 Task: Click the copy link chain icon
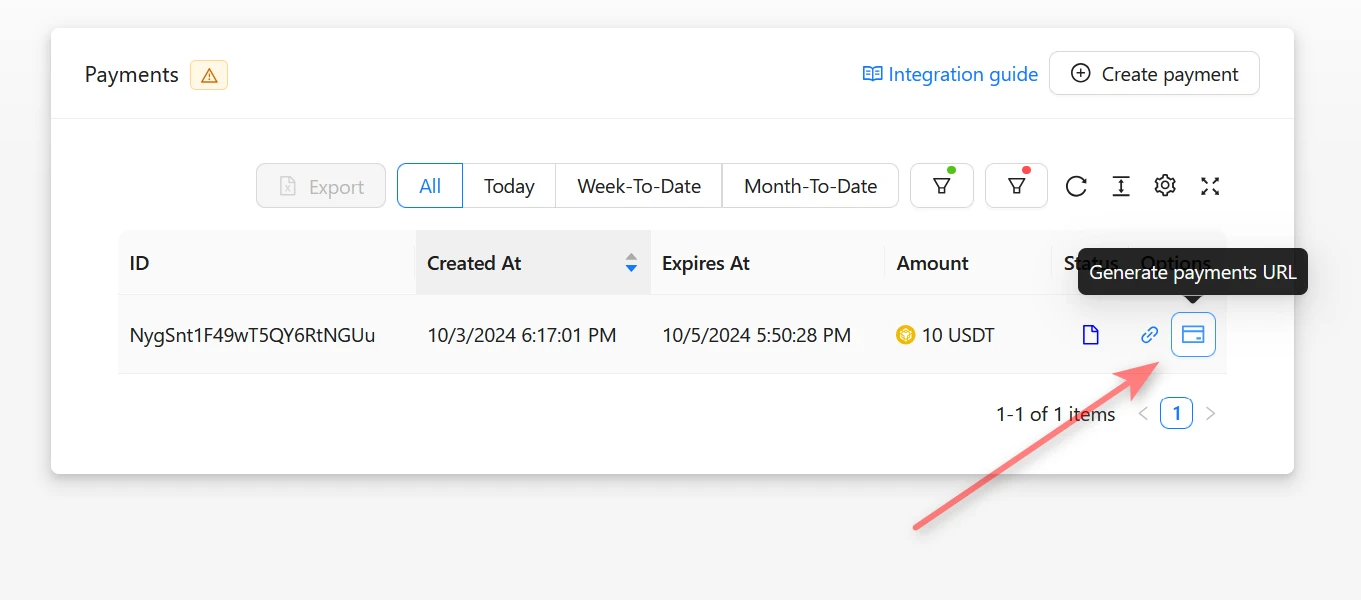1150,335
